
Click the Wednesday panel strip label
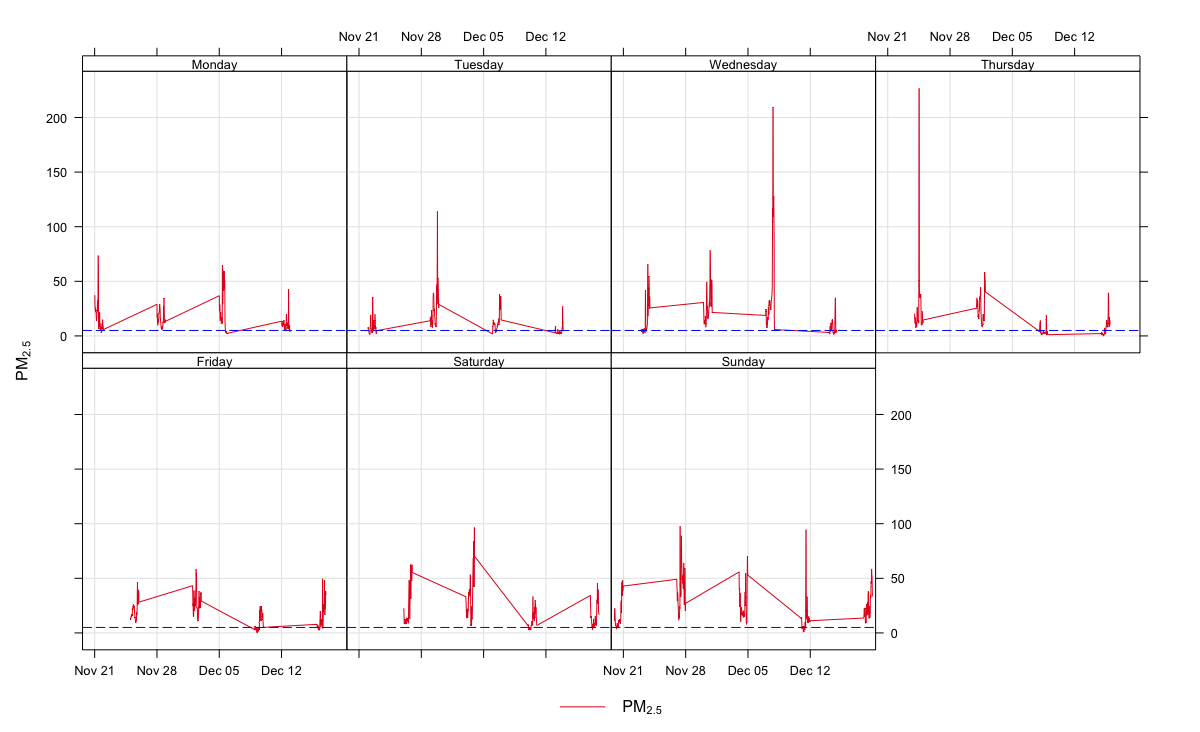tap(743, 65)
